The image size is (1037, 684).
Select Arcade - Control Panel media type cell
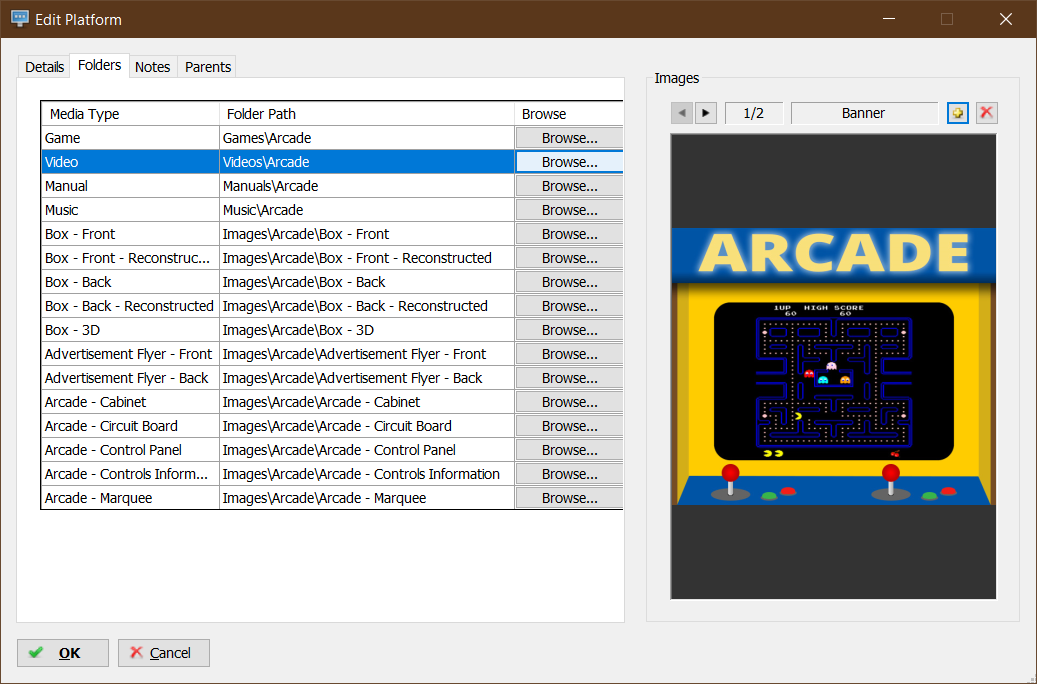130,450
